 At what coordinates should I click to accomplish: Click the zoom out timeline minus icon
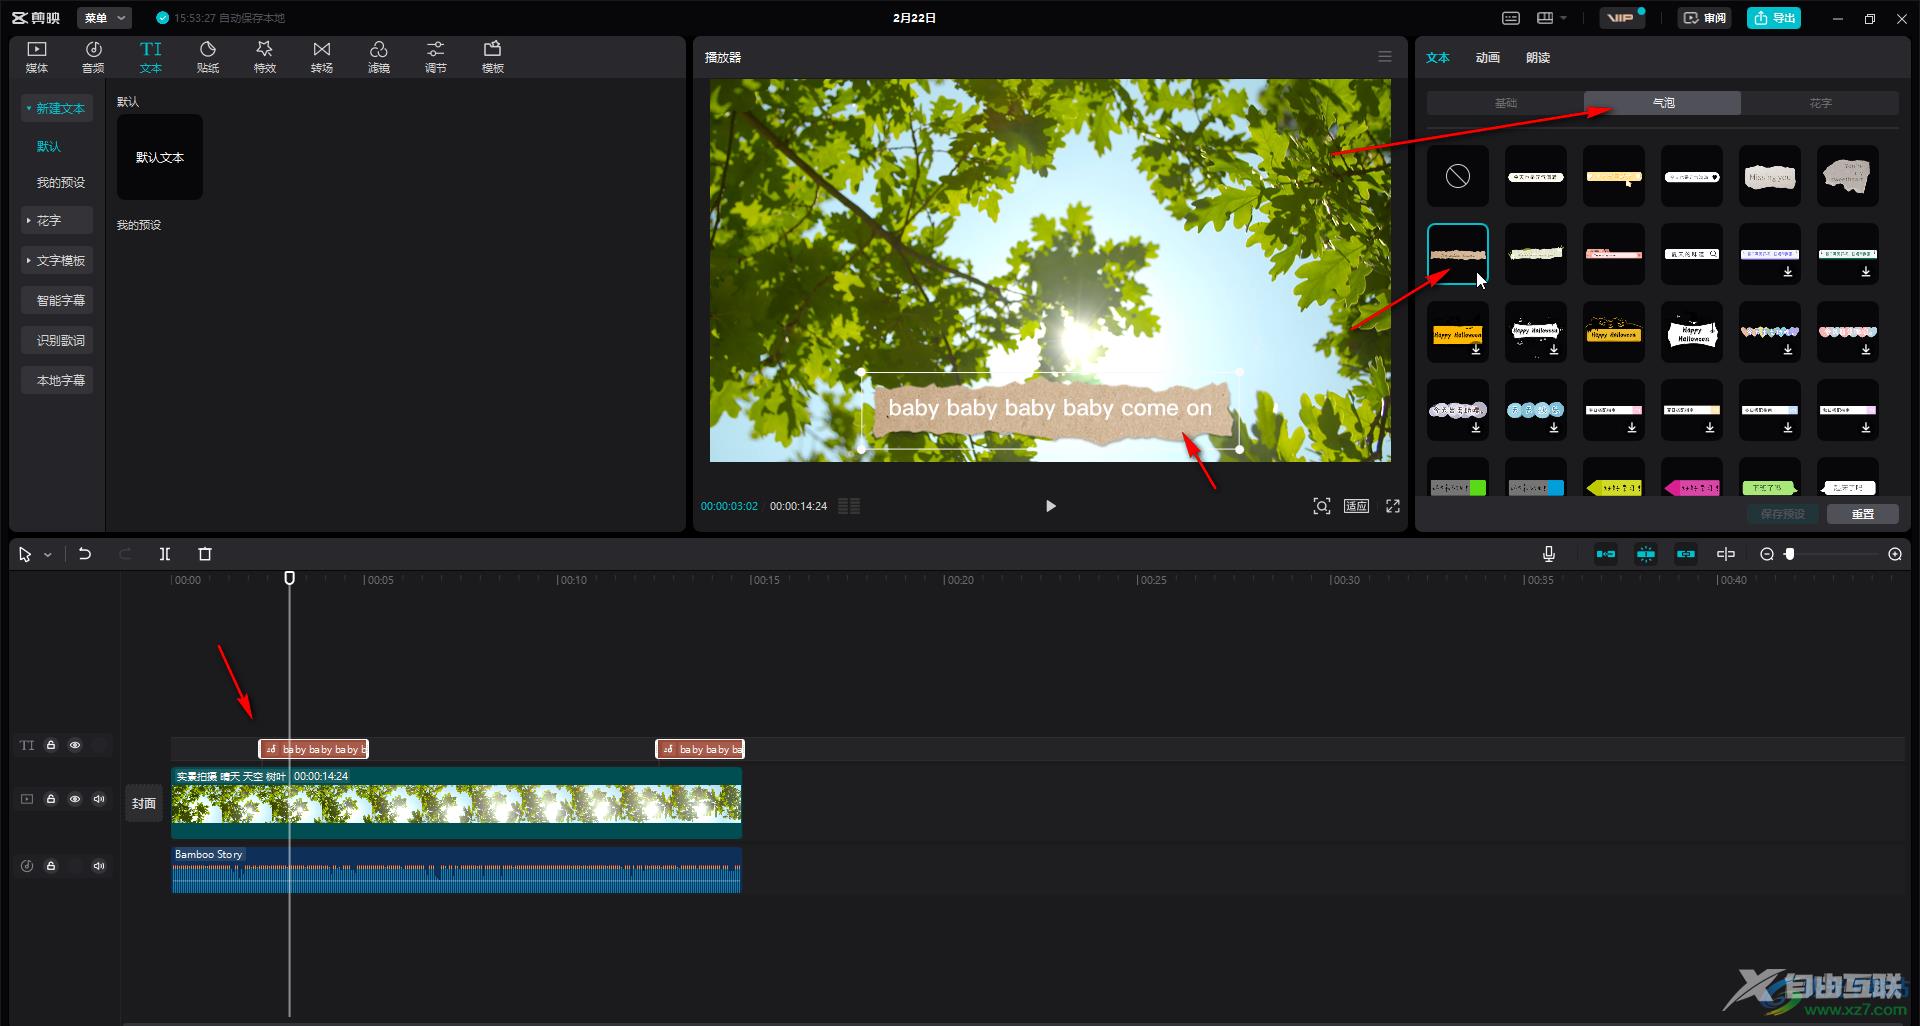point(1767,554)
